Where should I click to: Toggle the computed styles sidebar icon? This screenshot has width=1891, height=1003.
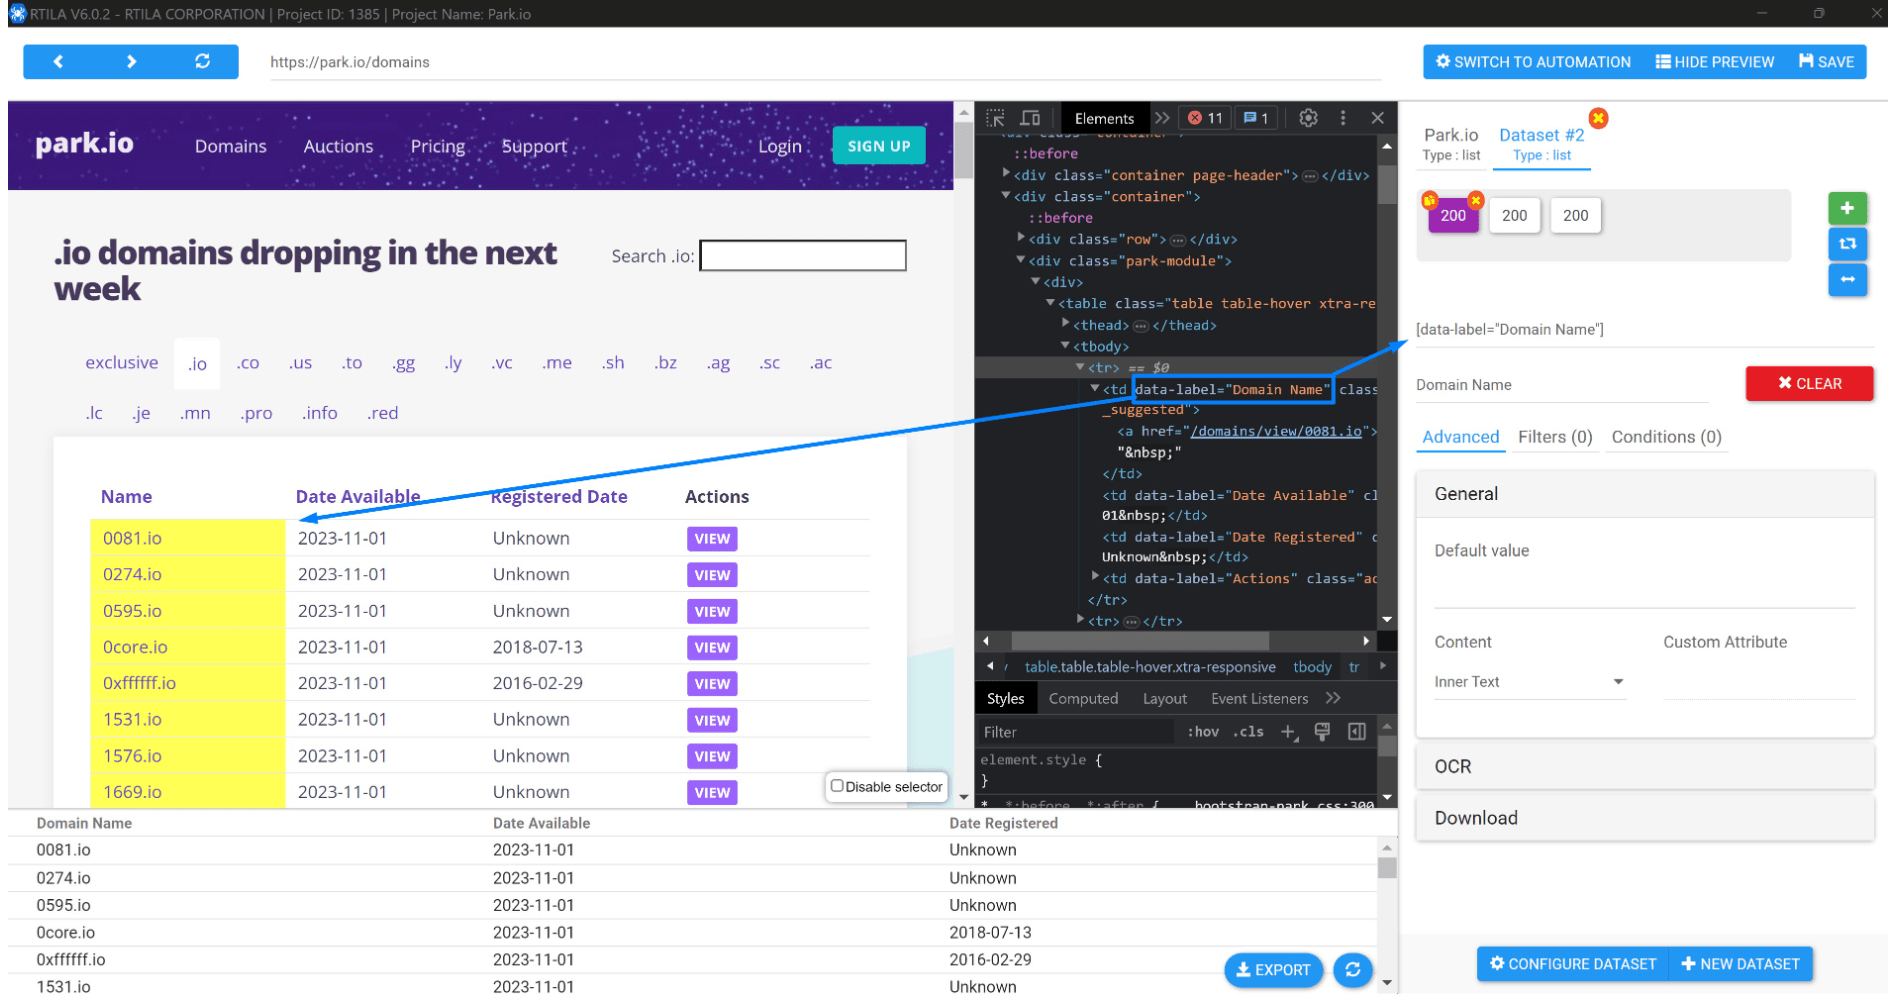(1356, 732)
